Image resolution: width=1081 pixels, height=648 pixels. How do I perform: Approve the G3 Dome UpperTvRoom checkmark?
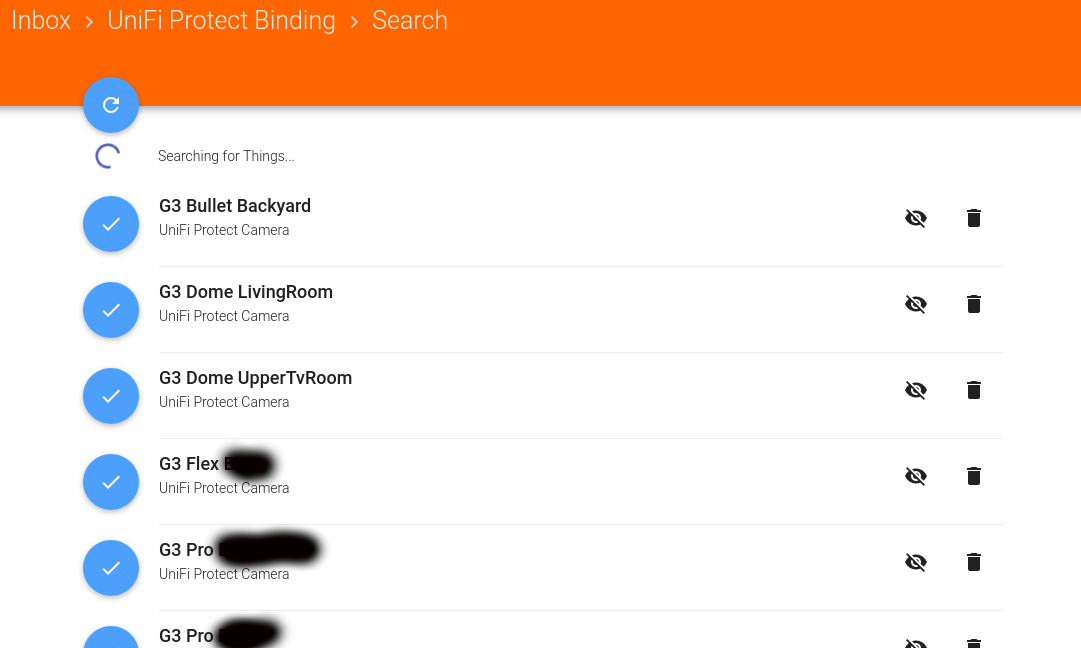(111, 396)
